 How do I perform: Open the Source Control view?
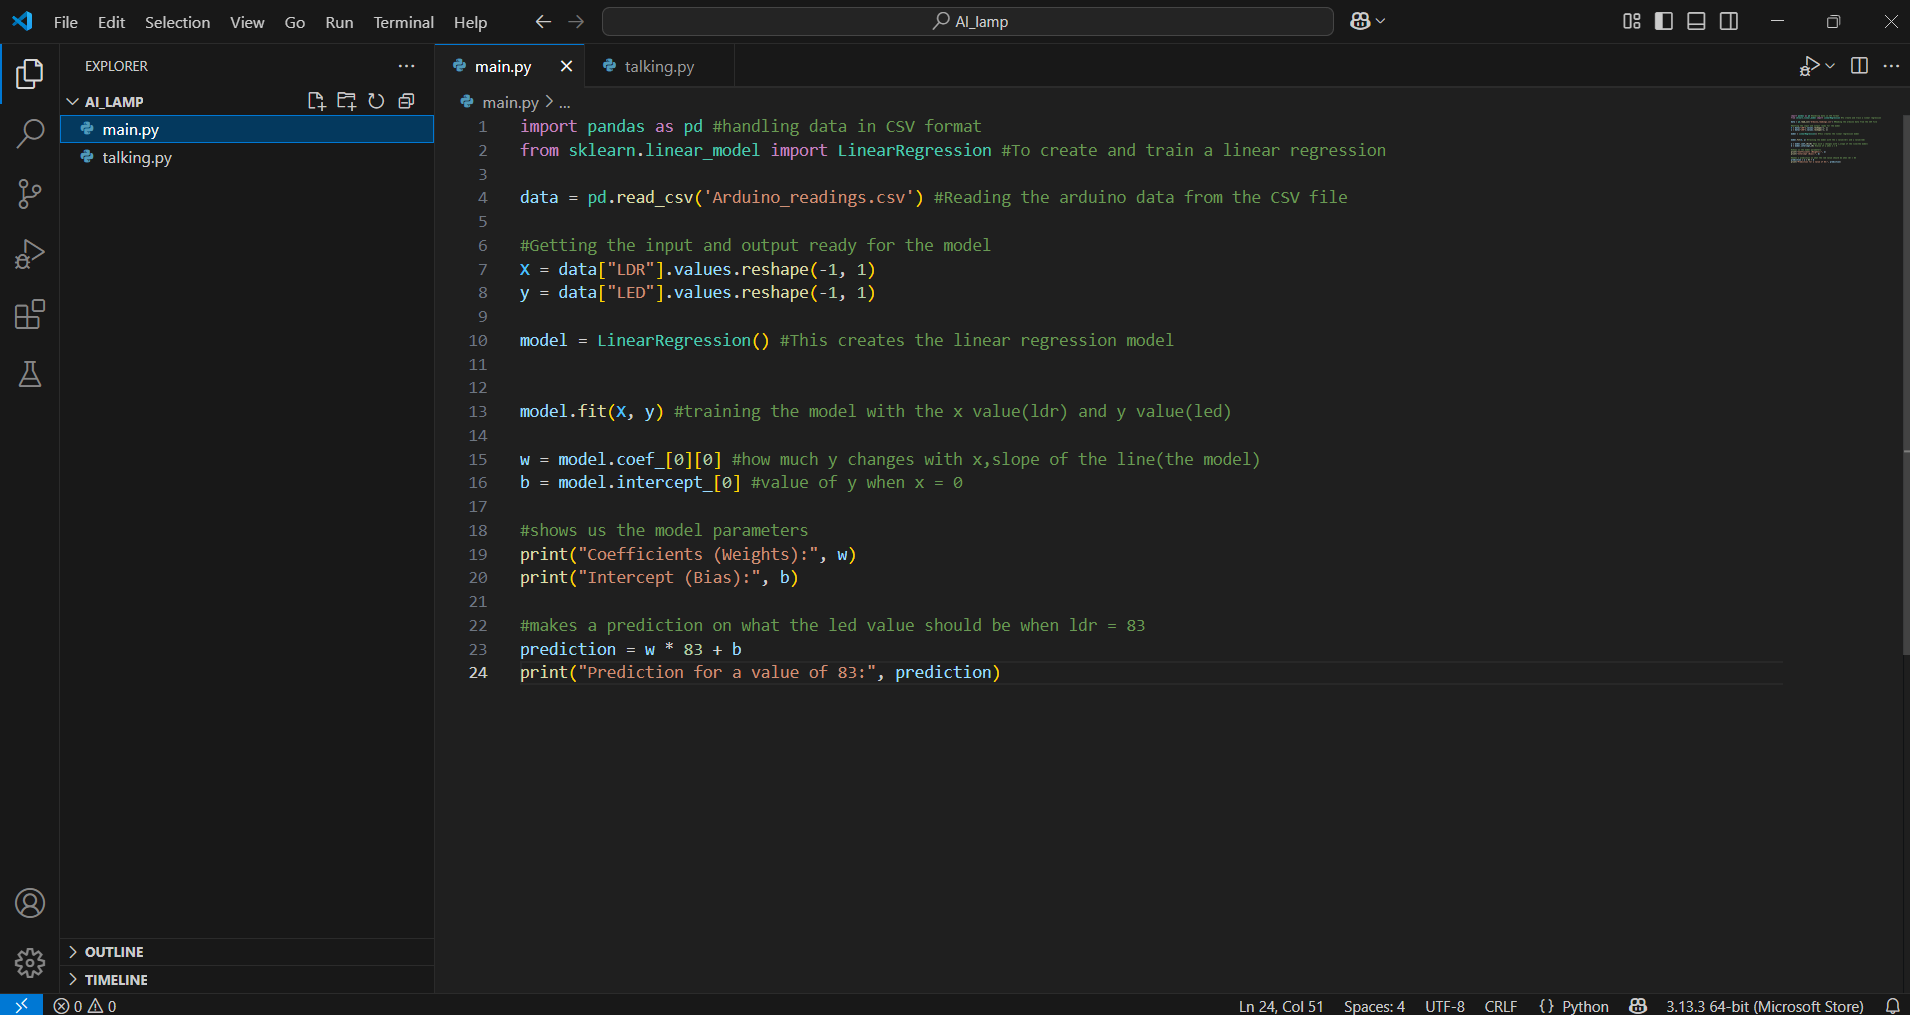coord(30,194)
